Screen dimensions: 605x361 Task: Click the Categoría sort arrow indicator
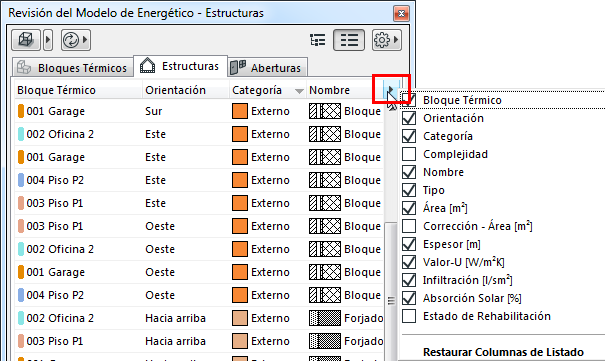click(x=299, y=91)
